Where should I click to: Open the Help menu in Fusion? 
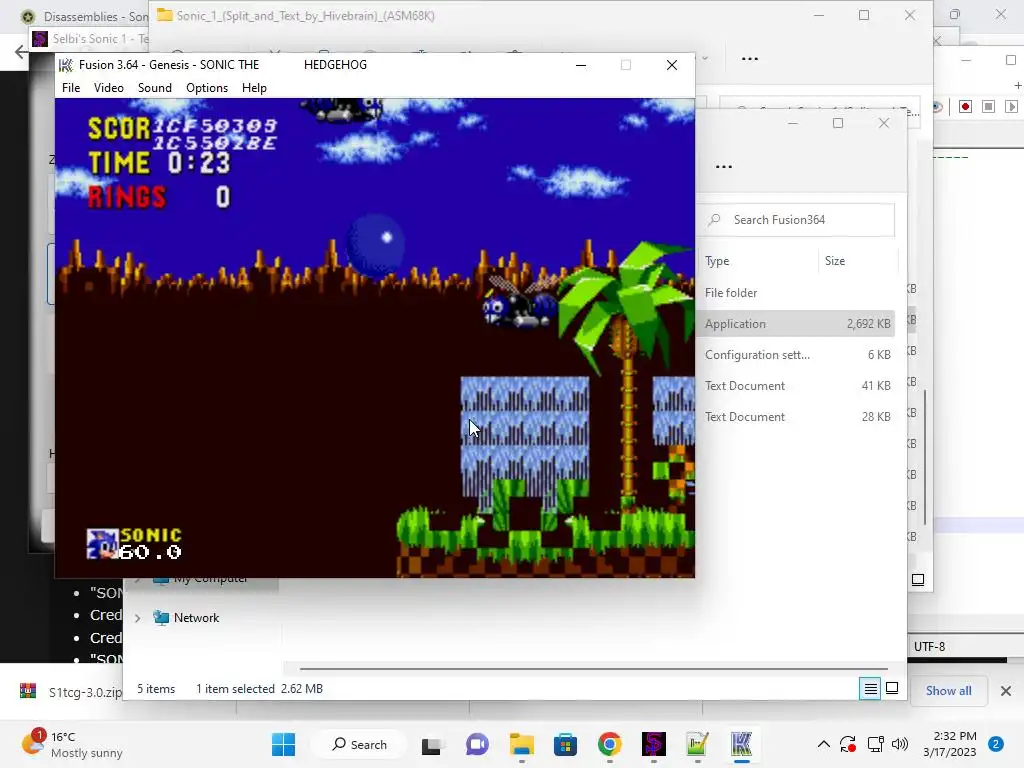pos(254,88)
